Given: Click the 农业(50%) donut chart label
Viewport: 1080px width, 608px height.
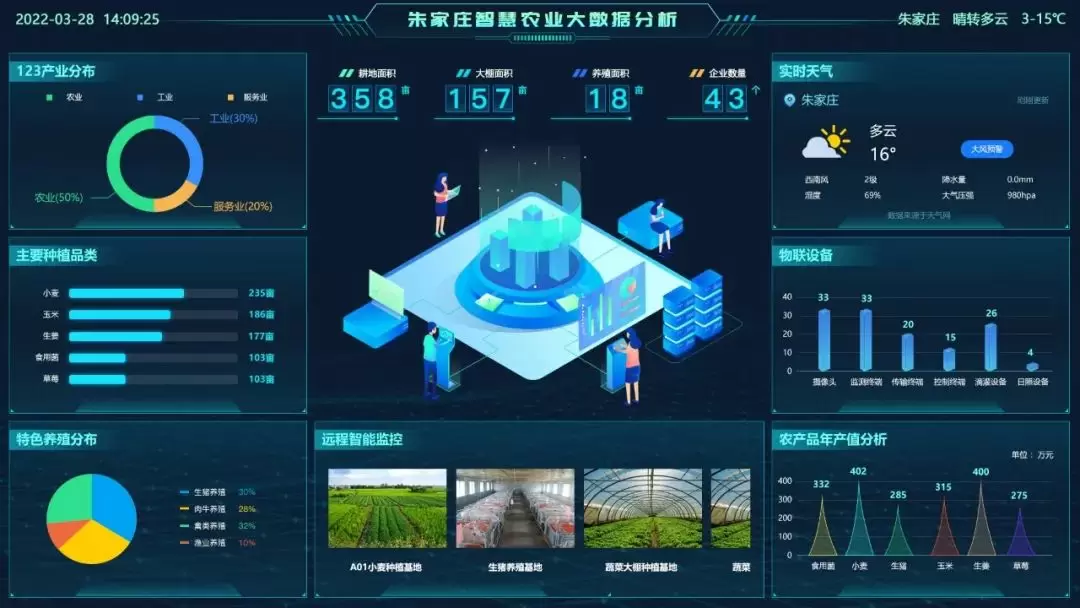Looking at the screenshot, I should coord(59,198).
